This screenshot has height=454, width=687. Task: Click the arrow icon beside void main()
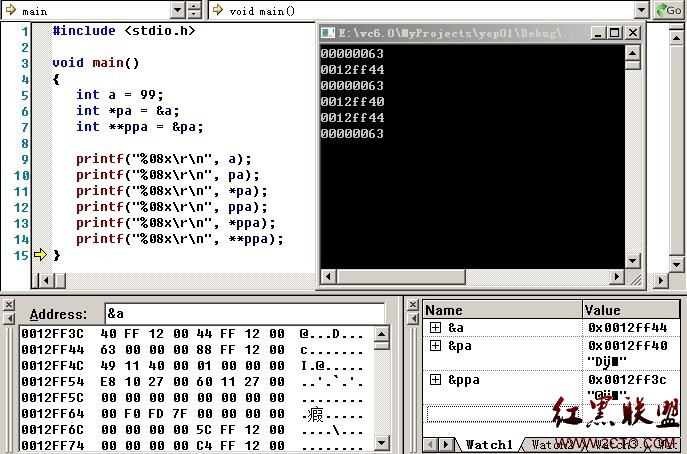click(218, 10)
